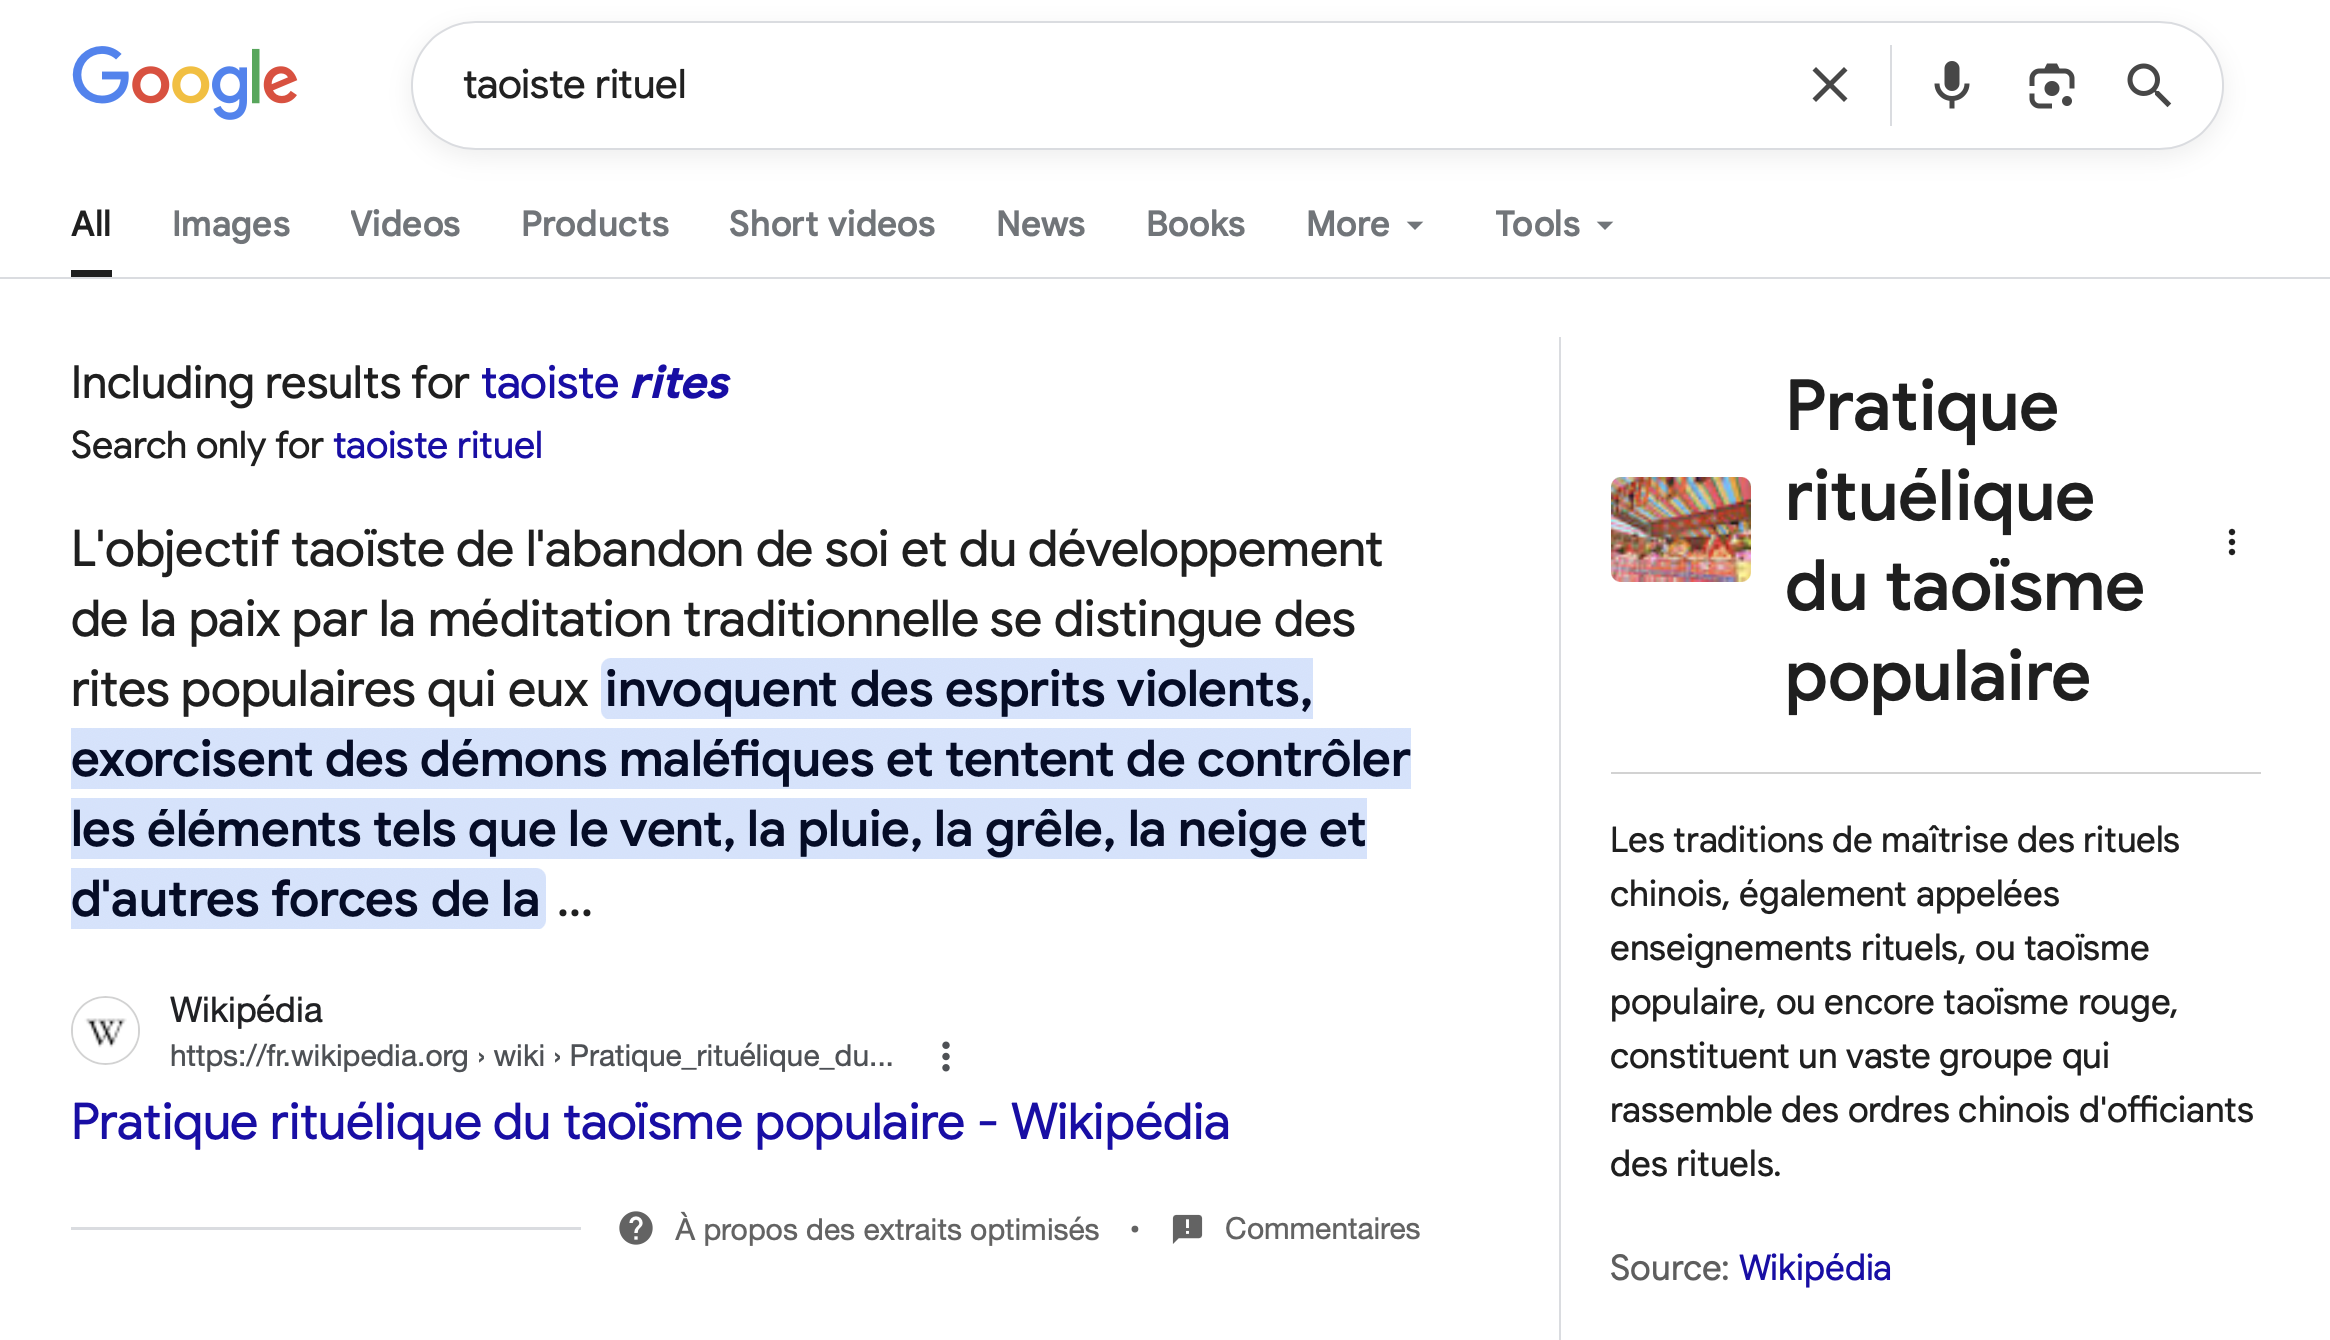Image resolution: width=2330 pixels, height=1340 pixels.
Task: Open the Tools dropdown
Action: pos(1553,224)
